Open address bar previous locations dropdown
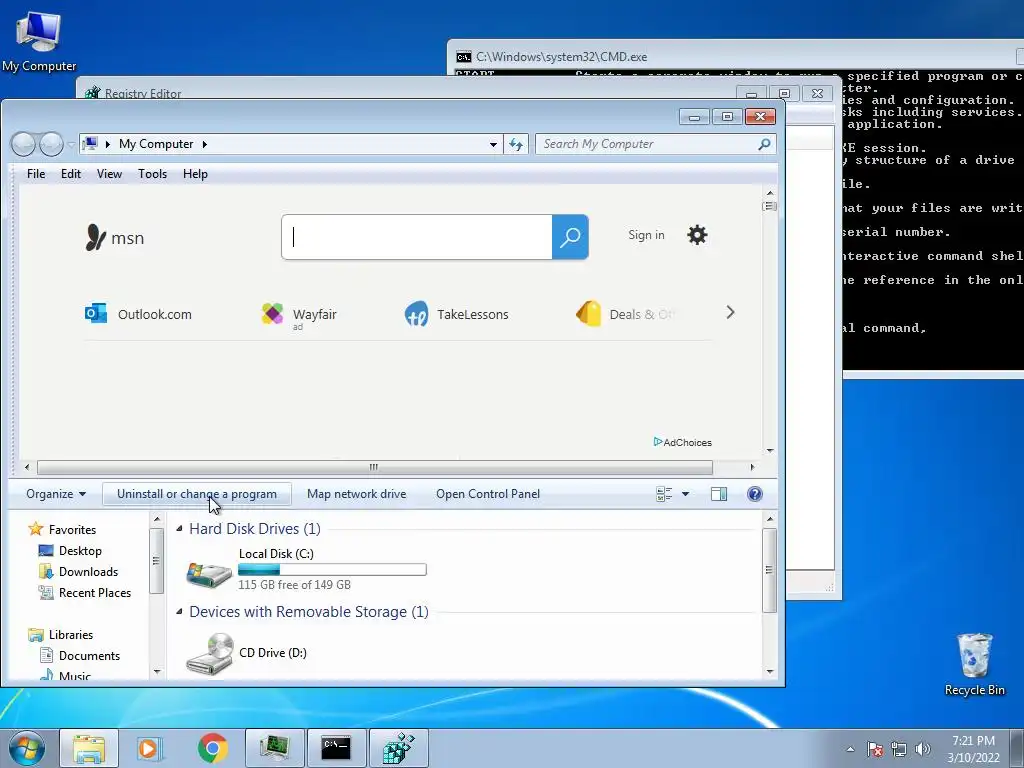Viewport: 1024px width, 768px height. pyautogui.click(x=493, y=144)
